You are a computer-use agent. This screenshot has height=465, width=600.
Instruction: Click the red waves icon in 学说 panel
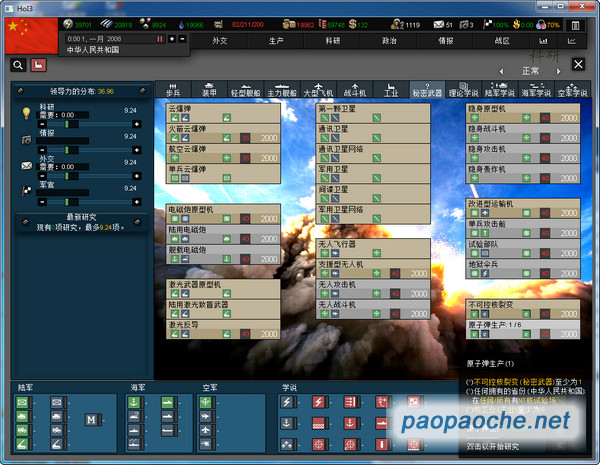point(318,423)
